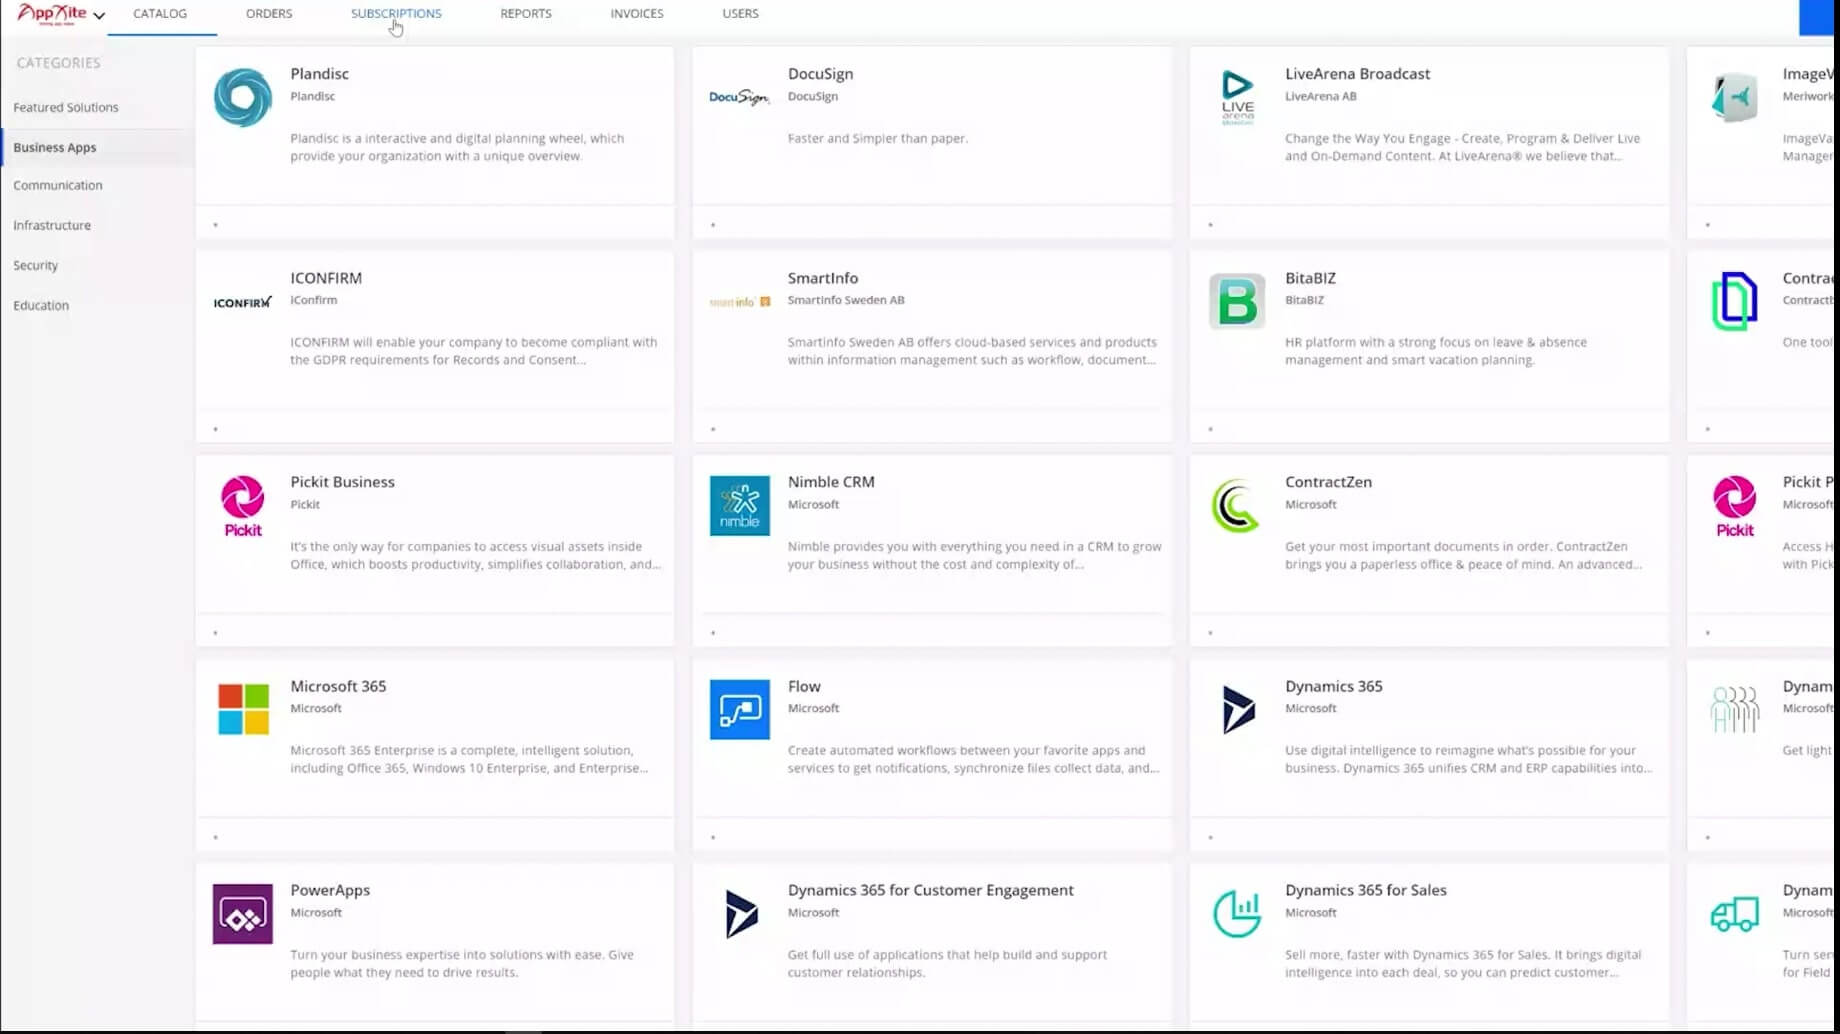Image resolution: width=1840 pixels, height=1034 pixels.
Task: Open the PowerApps title
Action: (330, 890)
